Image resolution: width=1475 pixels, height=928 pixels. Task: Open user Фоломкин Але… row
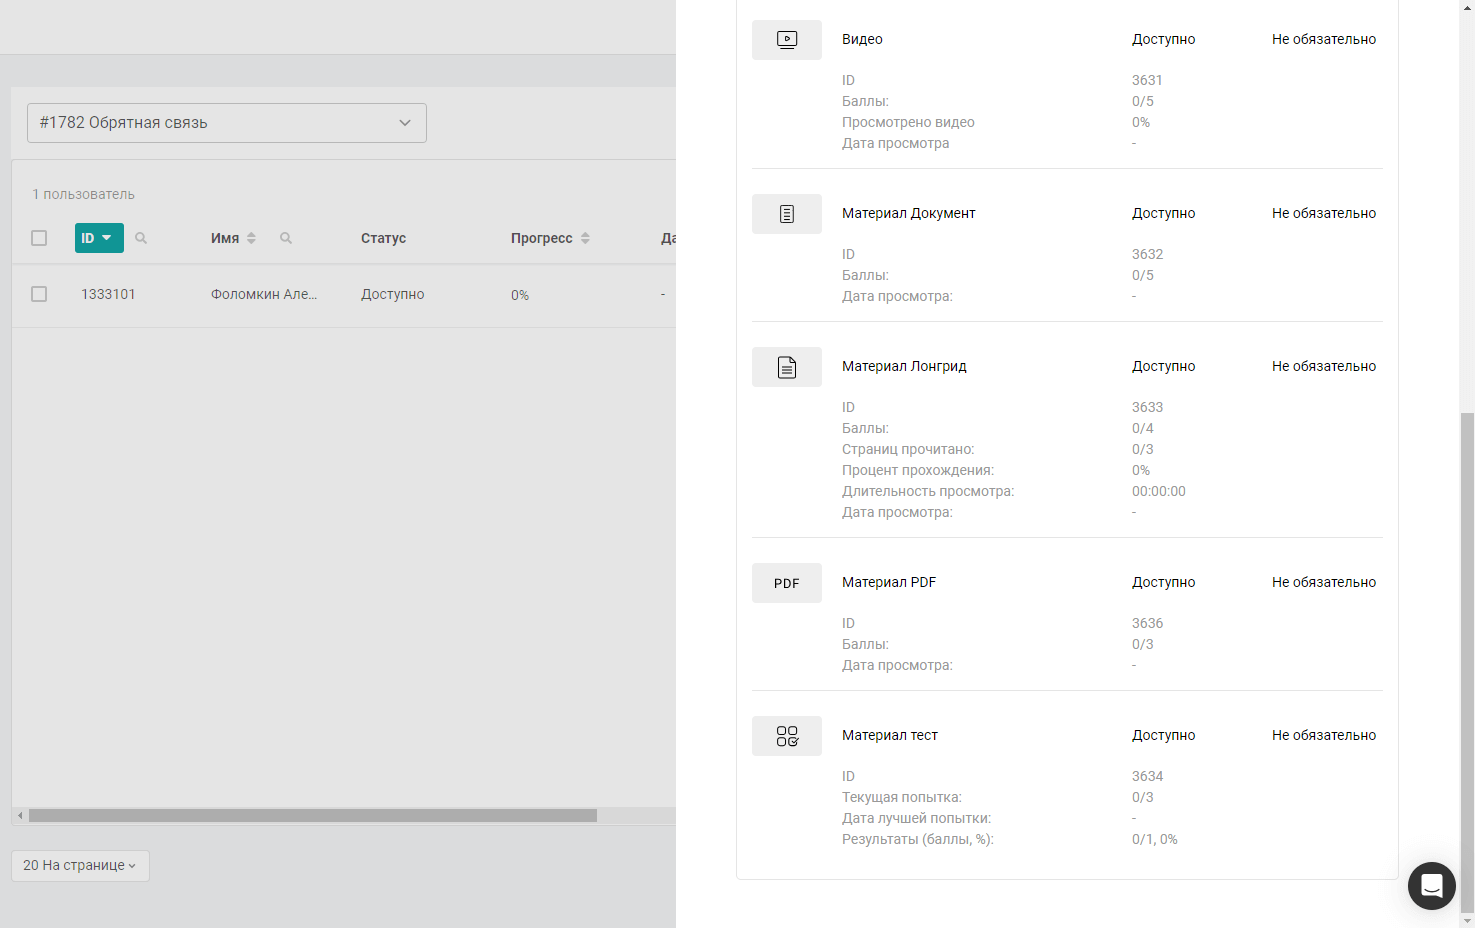pos(264,294)
